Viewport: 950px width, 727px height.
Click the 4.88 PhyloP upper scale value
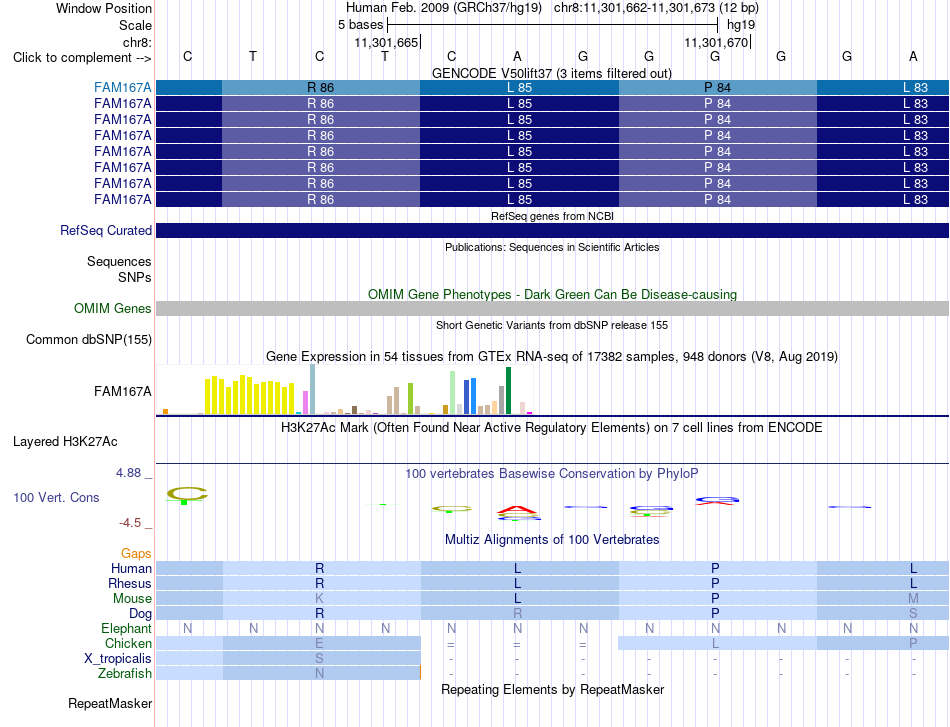(128, 473)
